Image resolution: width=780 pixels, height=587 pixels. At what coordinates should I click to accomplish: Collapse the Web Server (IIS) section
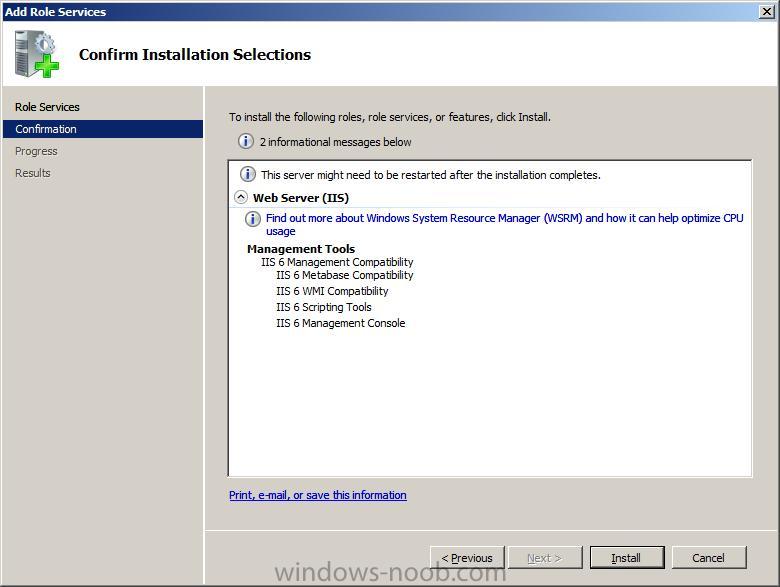(241, 197)
